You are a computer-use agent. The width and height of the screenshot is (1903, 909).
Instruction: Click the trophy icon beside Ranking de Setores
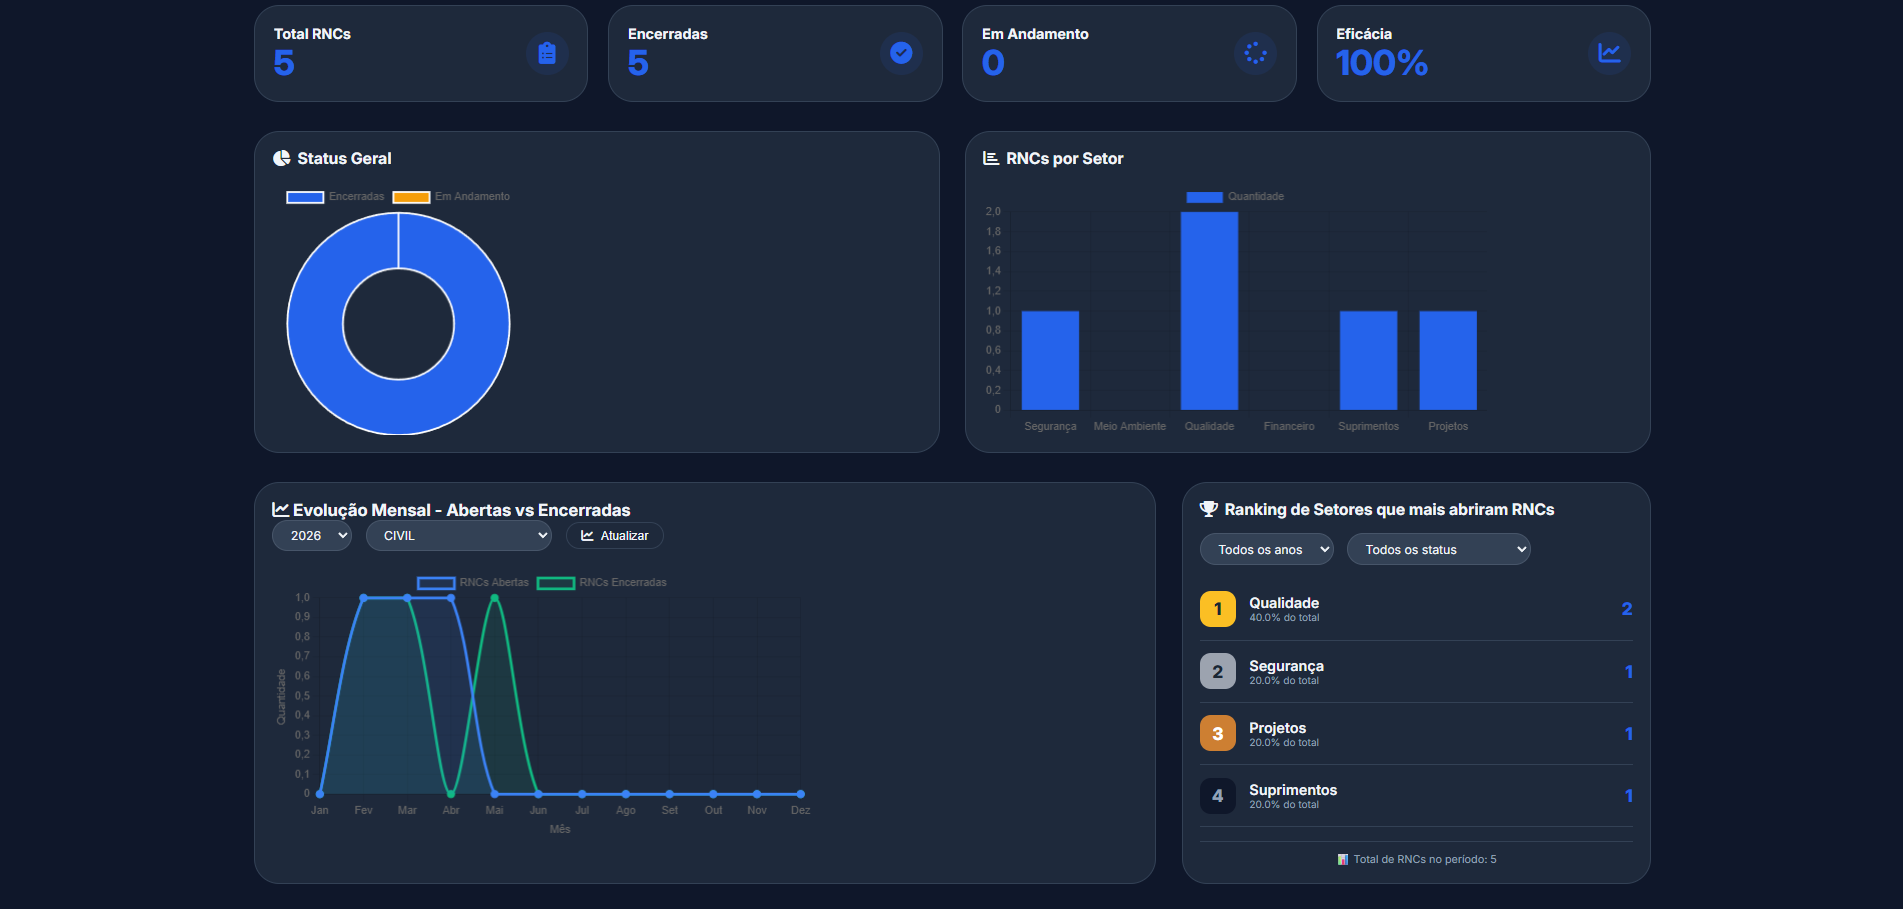(x=1209, y=509)
